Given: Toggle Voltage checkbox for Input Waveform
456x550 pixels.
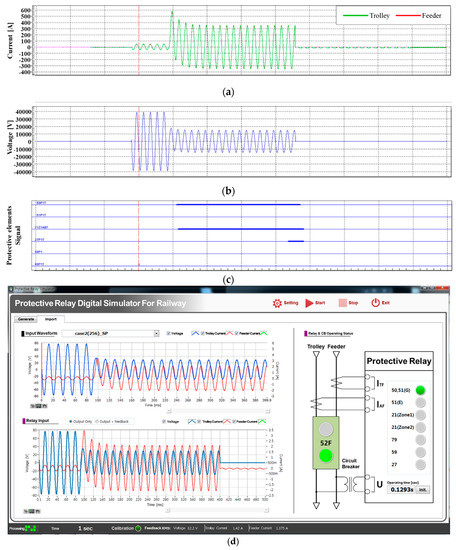Looking at the screenshot, I should [169, 333].
